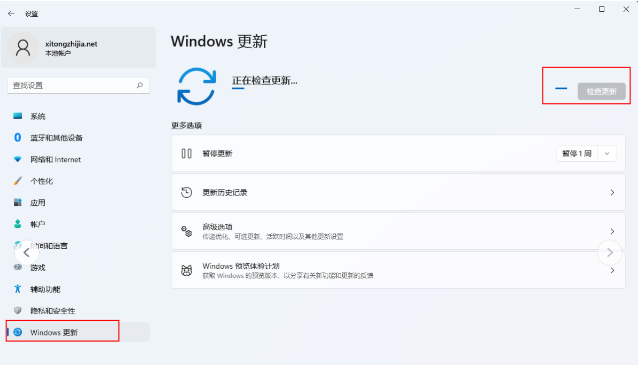Click the update history clock icon
Viewport: 638px width, 365px height.
tap(186, 192)
